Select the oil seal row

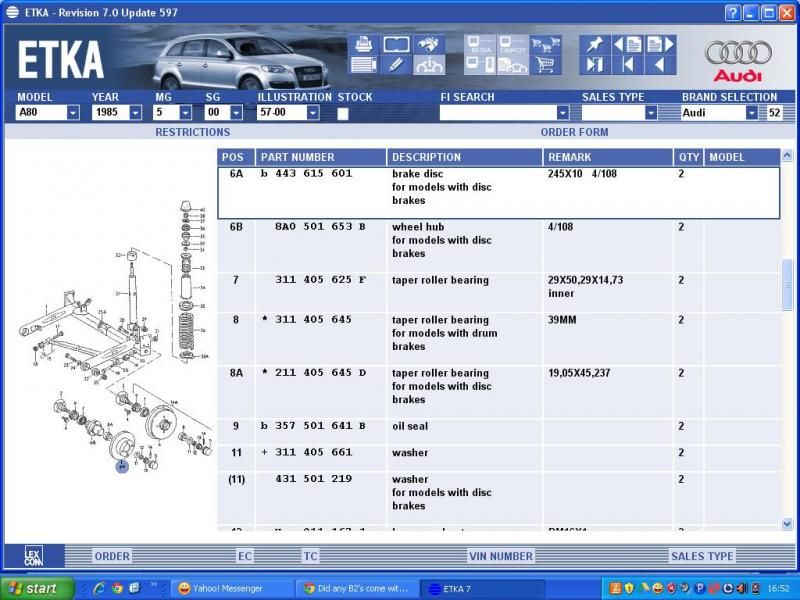[499, 432]
